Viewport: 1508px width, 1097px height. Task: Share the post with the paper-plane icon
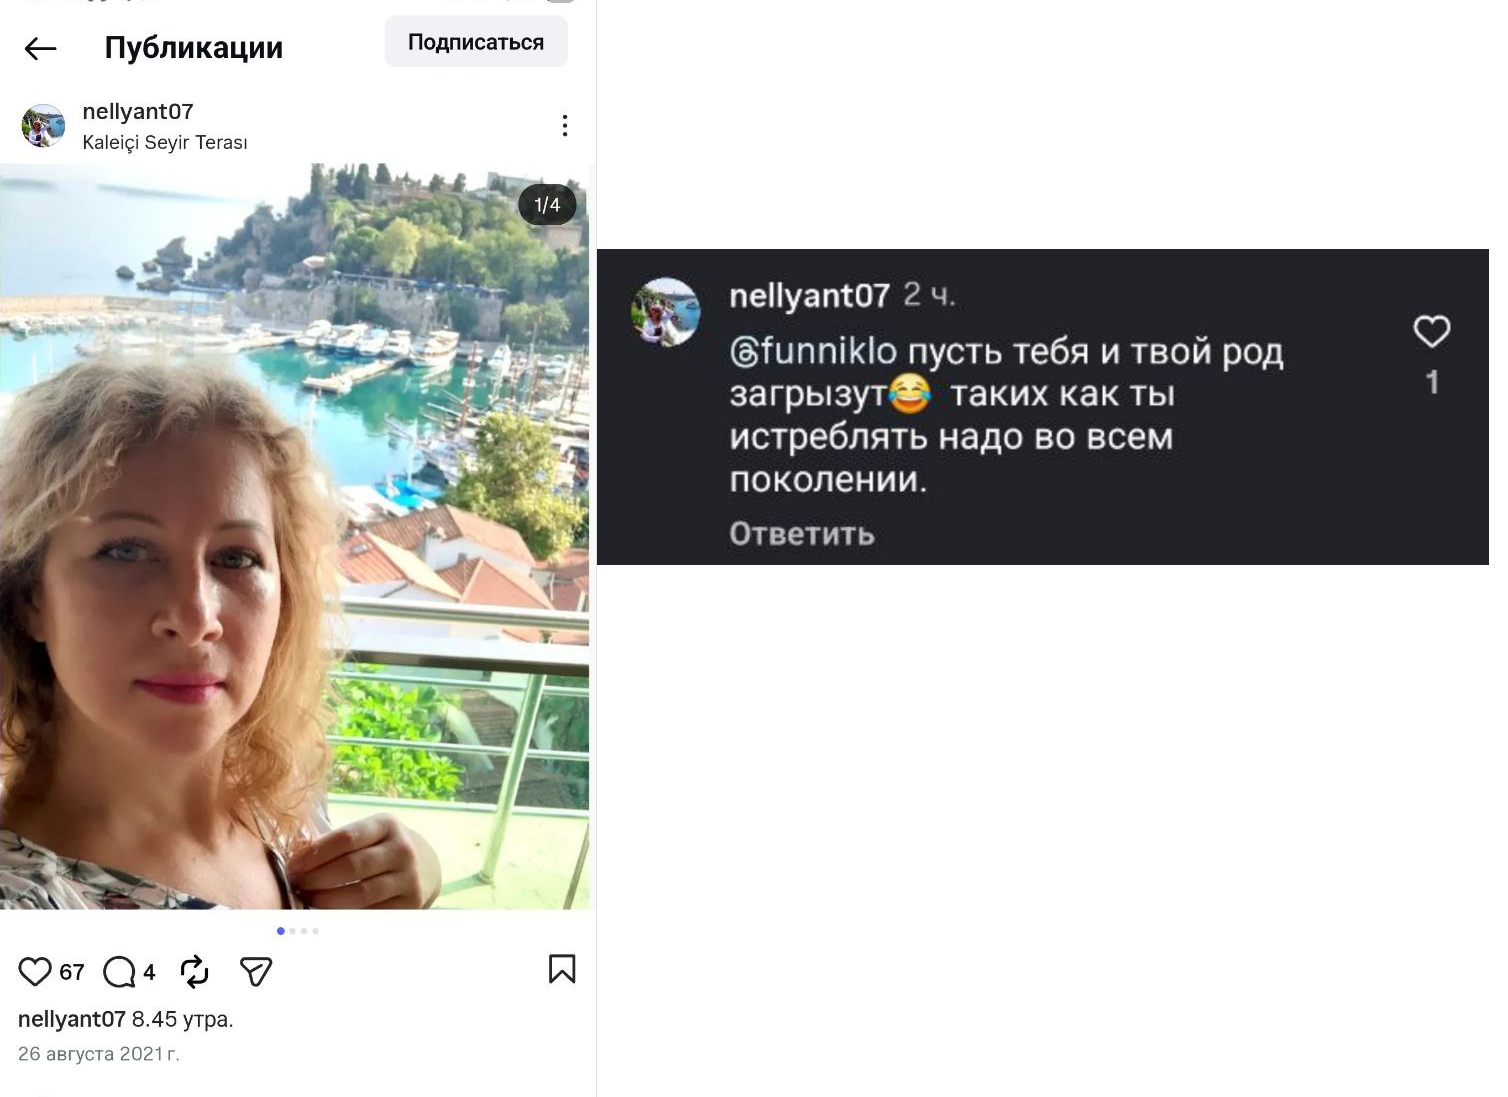(x=256, y=971)
